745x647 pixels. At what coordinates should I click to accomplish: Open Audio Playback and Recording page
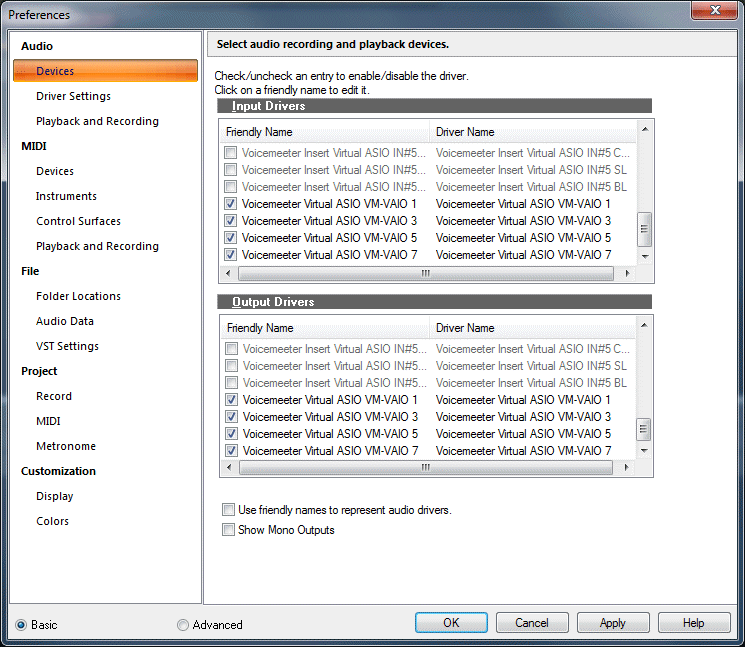97,121
